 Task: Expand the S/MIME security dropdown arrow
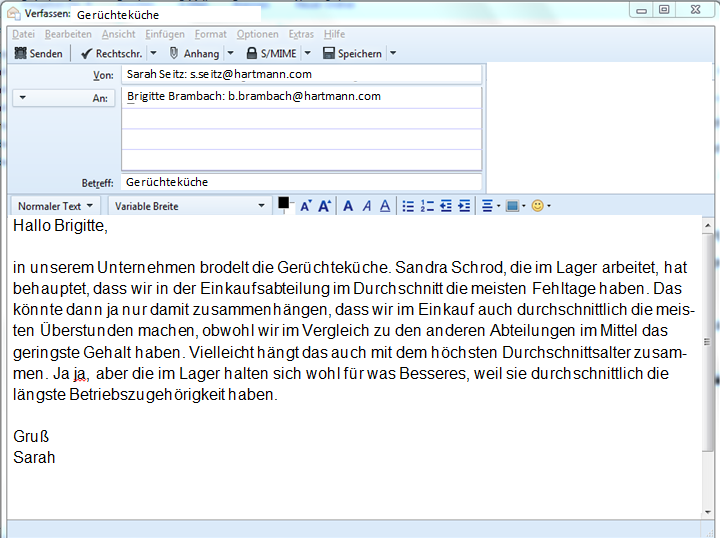coord(307,53)
